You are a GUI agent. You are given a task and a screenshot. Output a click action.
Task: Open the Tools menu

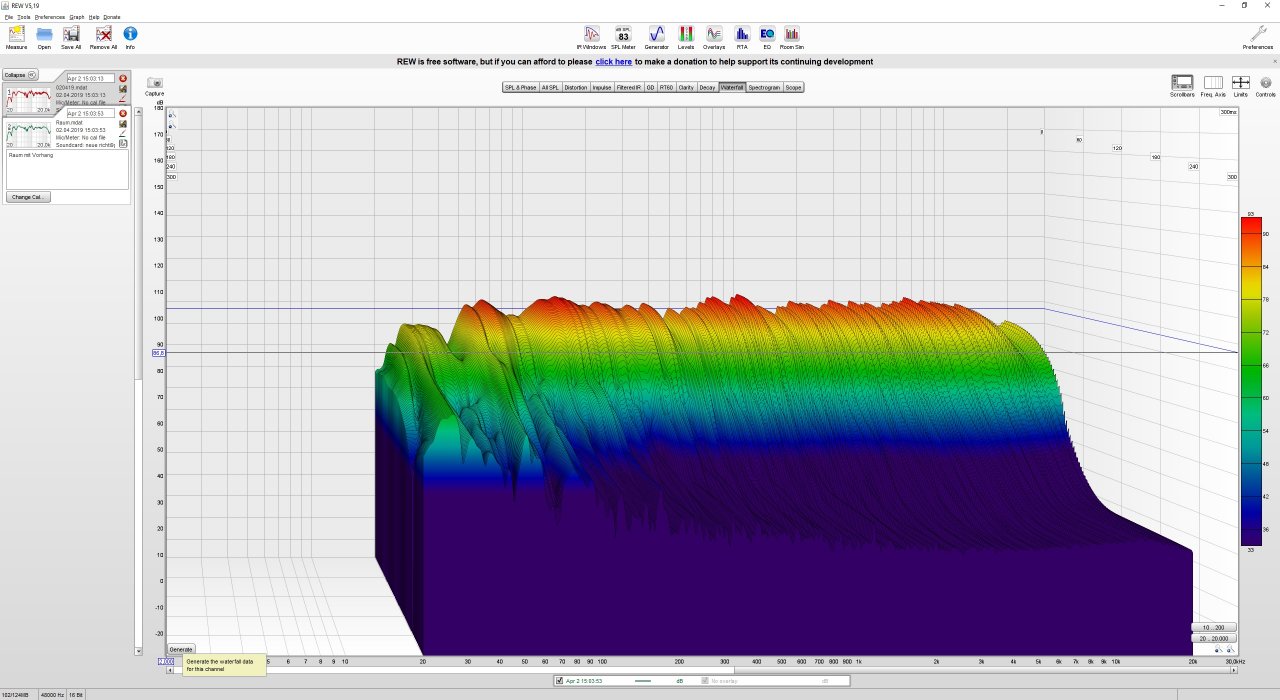[x=24, y=17]
